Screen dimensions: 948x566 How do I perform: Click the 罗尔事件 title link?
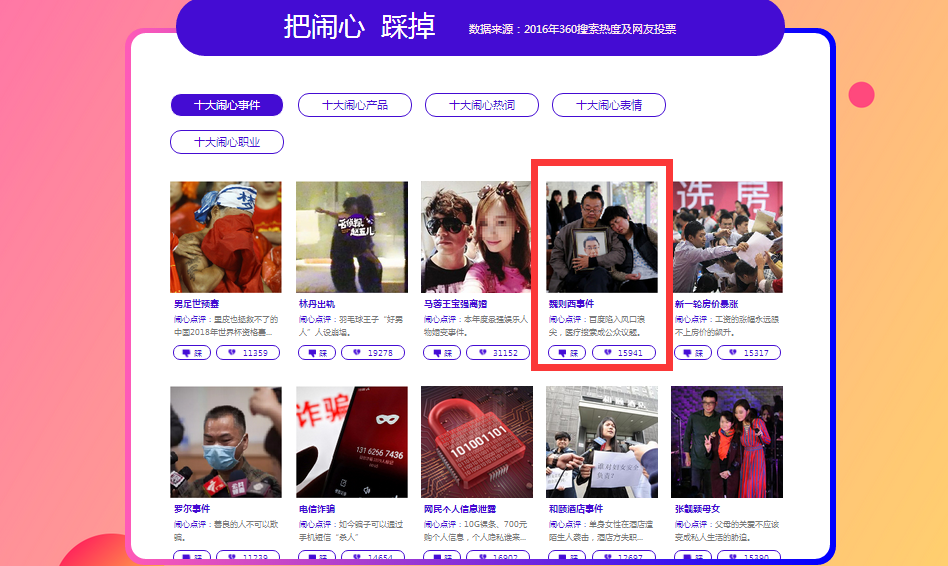coord(192,509)
